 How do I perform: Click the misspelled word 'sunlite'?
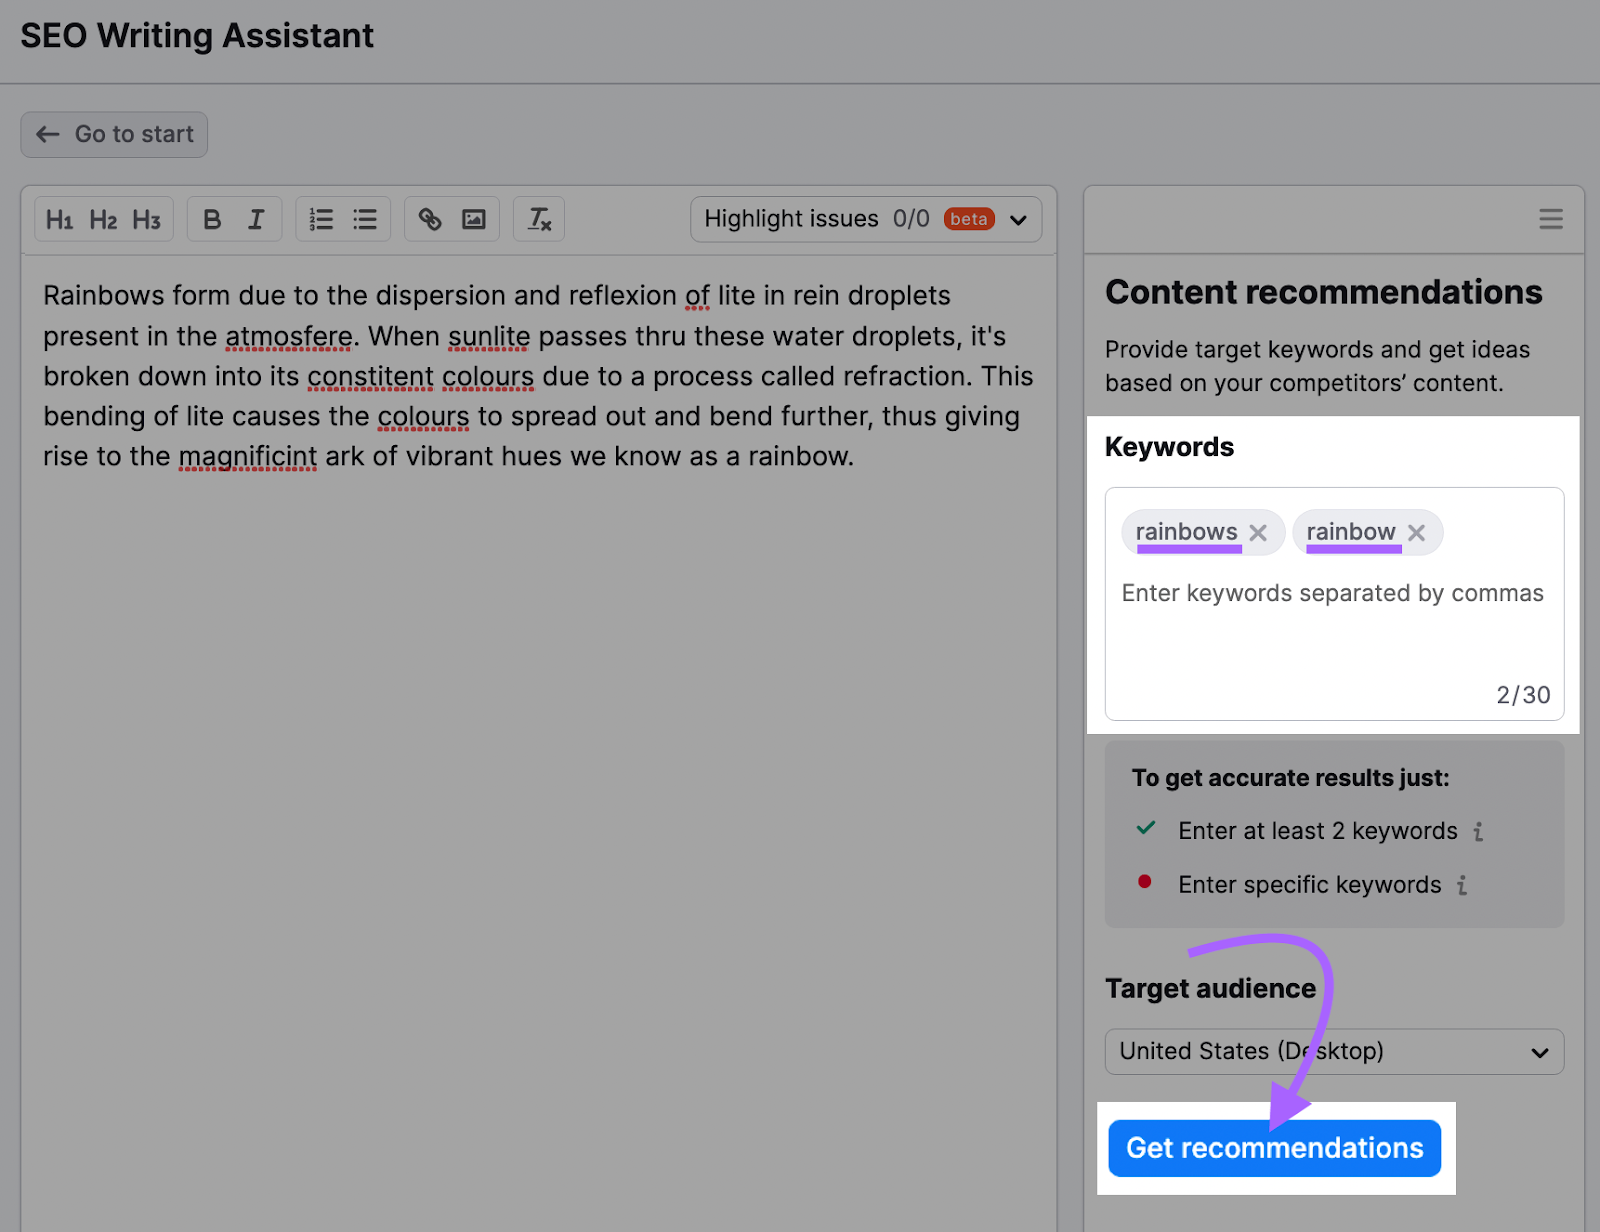[489, 336]
